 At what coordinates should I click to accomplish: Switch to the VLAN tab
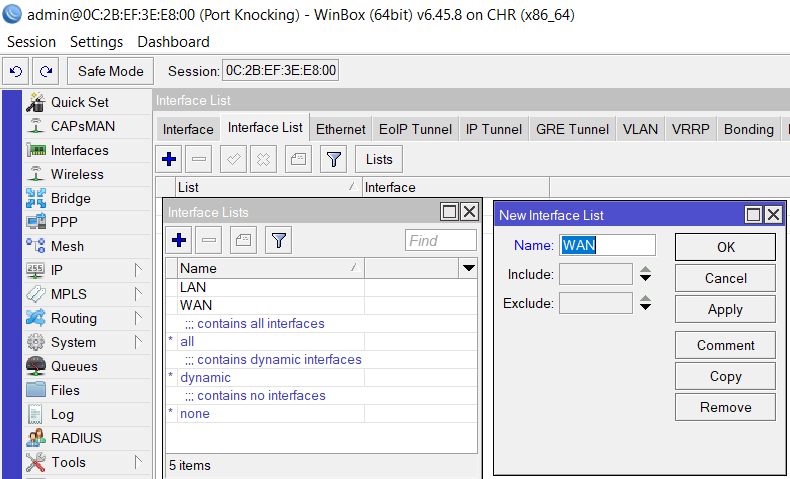tap(640, 129)
